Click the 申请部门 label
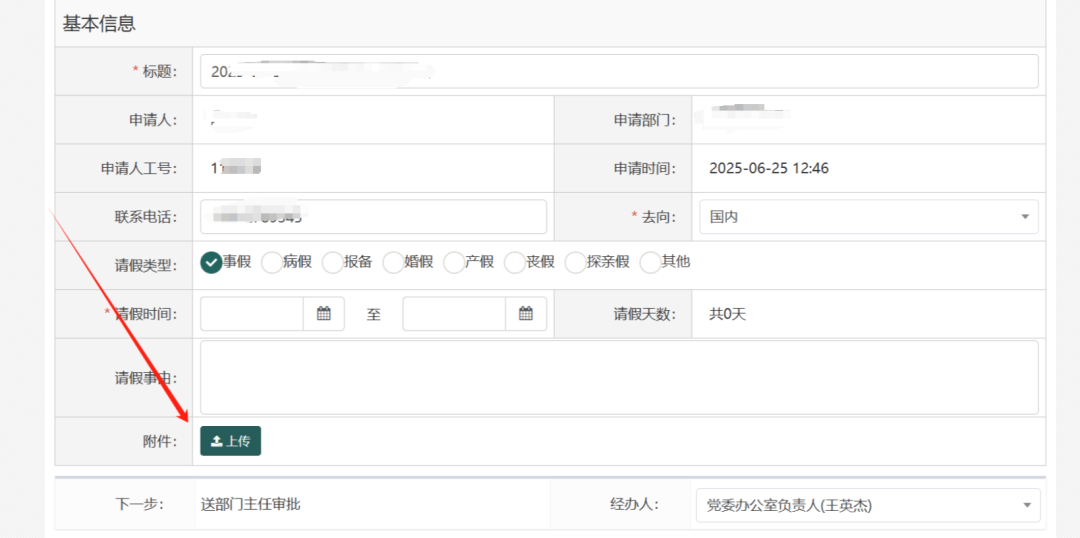The image size is (1080, 538). [x=645, y=120]
